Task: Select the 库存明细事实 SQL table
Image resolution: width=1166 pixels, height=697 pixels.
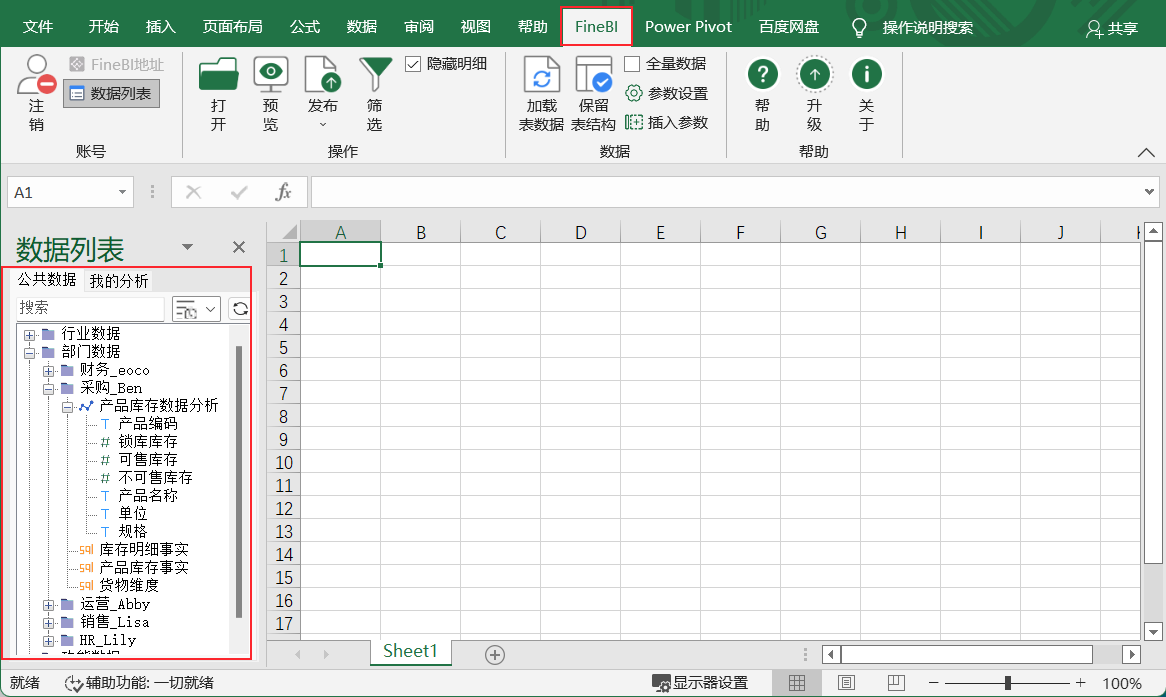Action: 144,550
